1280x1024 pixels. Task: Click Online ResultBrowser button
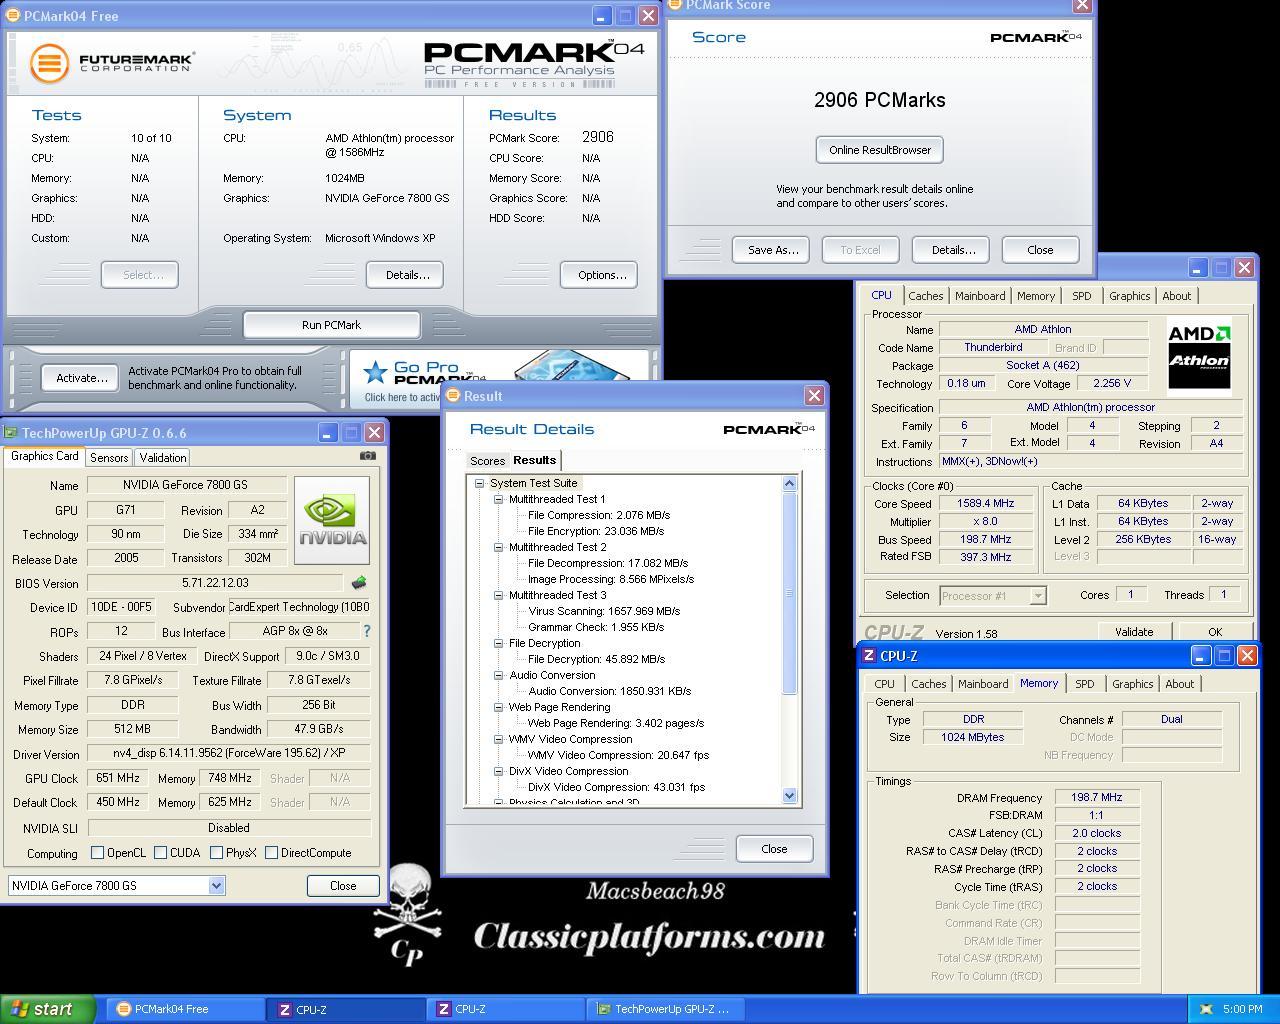880,150
